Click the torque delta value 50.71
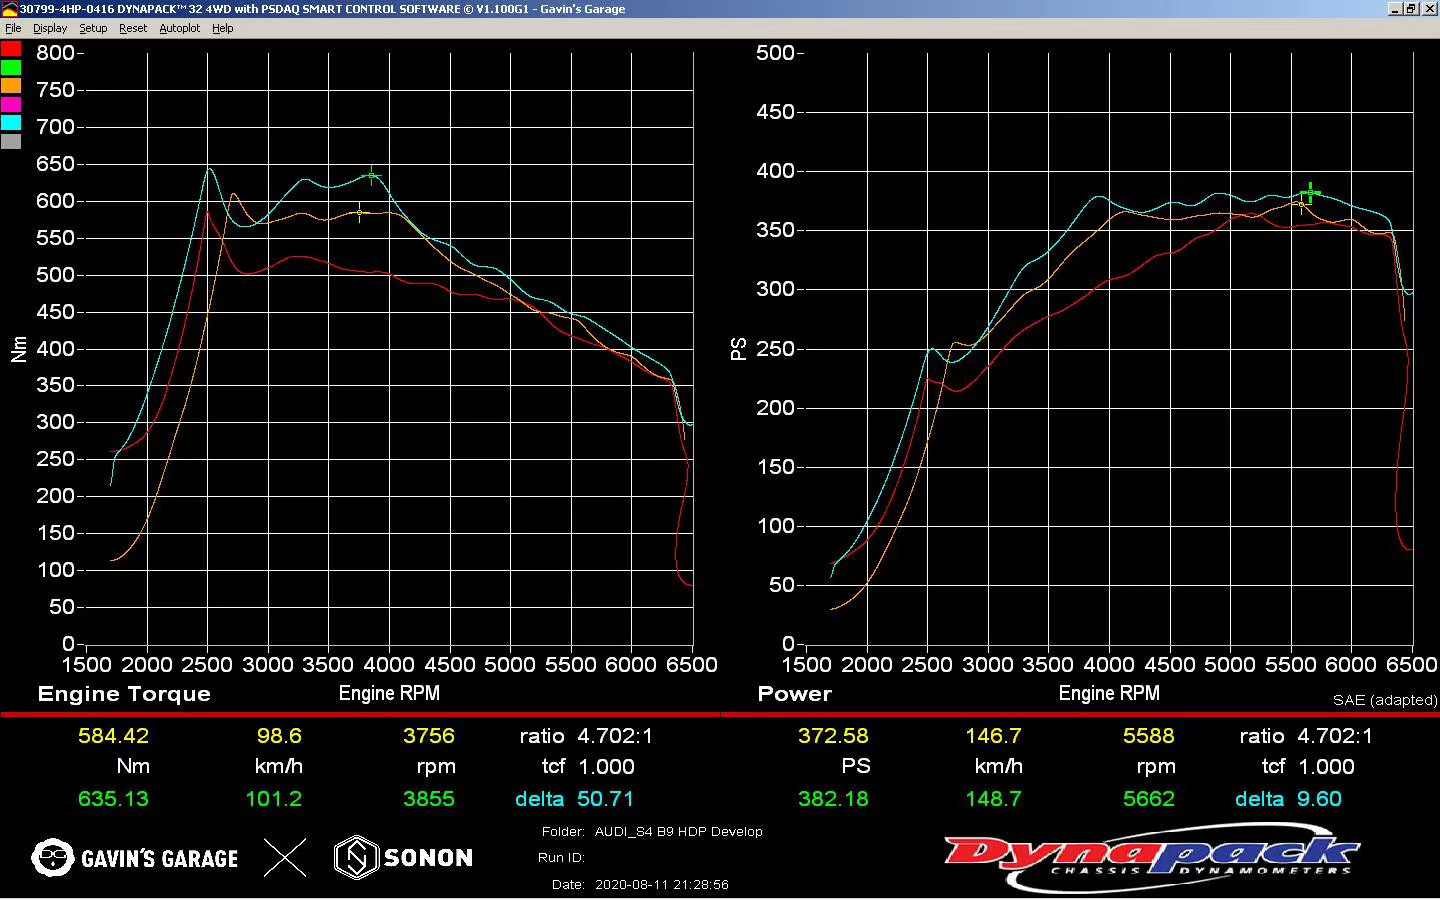1440x900 pixels. [x=605, y=799]
